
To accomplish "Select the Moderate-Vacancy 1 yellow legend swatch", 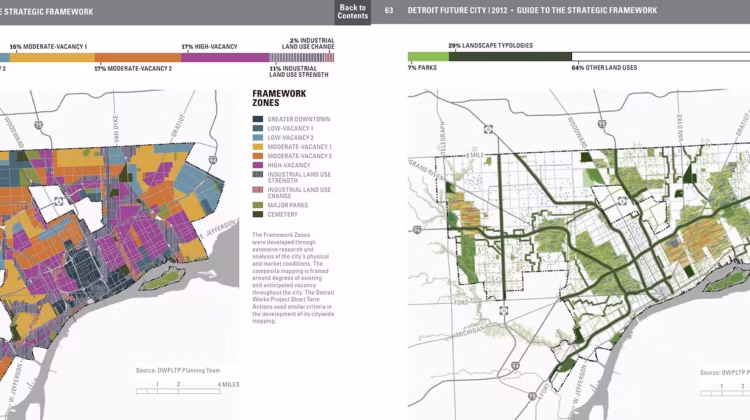I will tap(258, 147).
